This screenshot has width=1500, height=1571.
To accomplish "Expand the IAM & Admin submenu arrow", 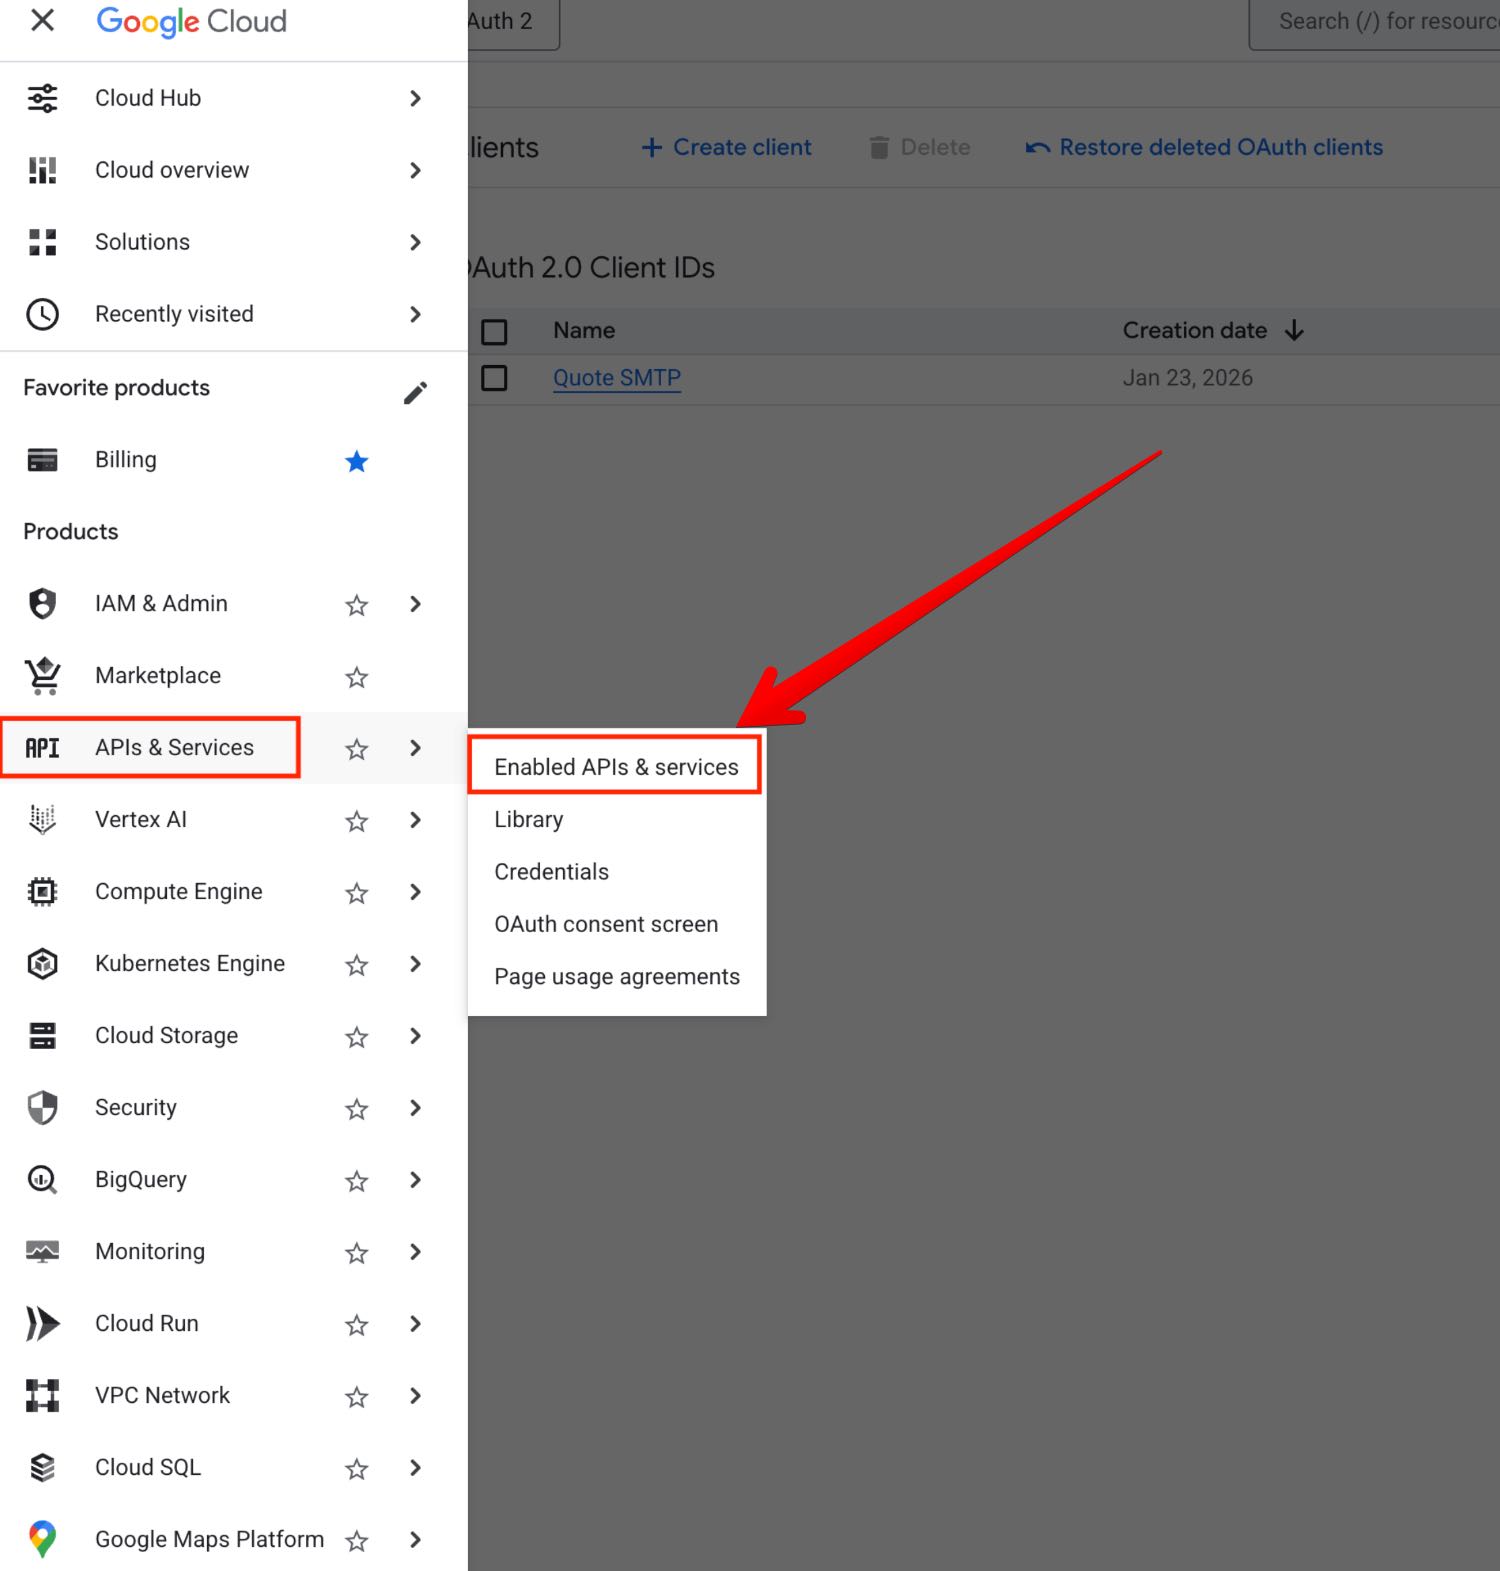I will 415,604.
